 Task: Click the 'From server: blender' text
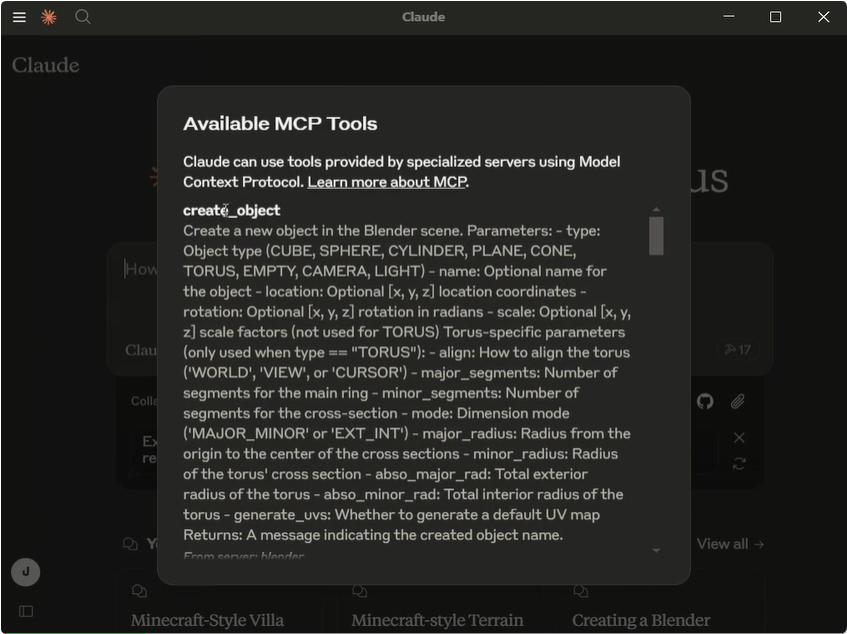(x=244, y=556)
